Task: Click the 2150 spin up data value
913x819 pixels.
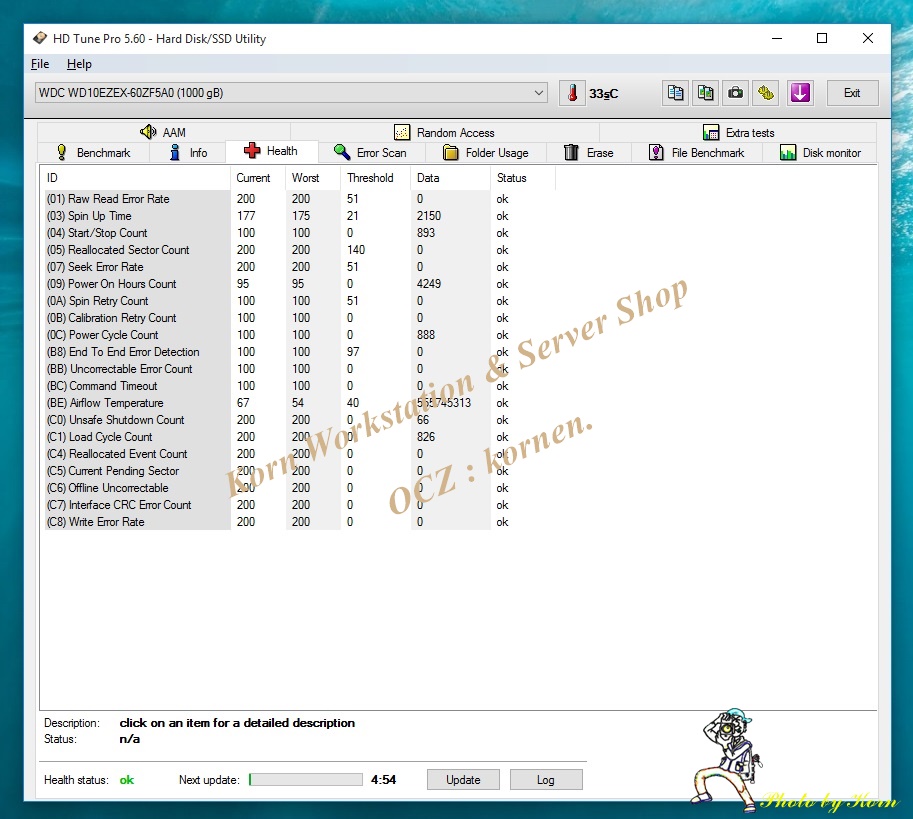Action: pos(429,216)
